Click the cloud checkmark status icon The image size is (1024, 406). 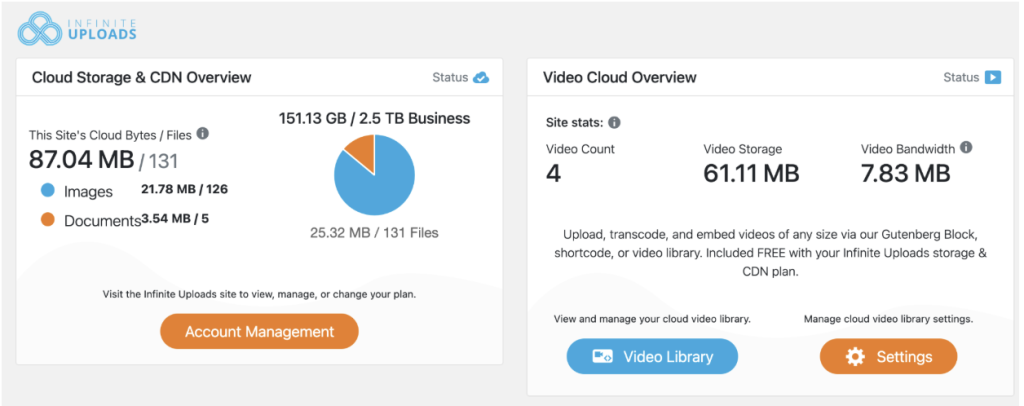481,78
